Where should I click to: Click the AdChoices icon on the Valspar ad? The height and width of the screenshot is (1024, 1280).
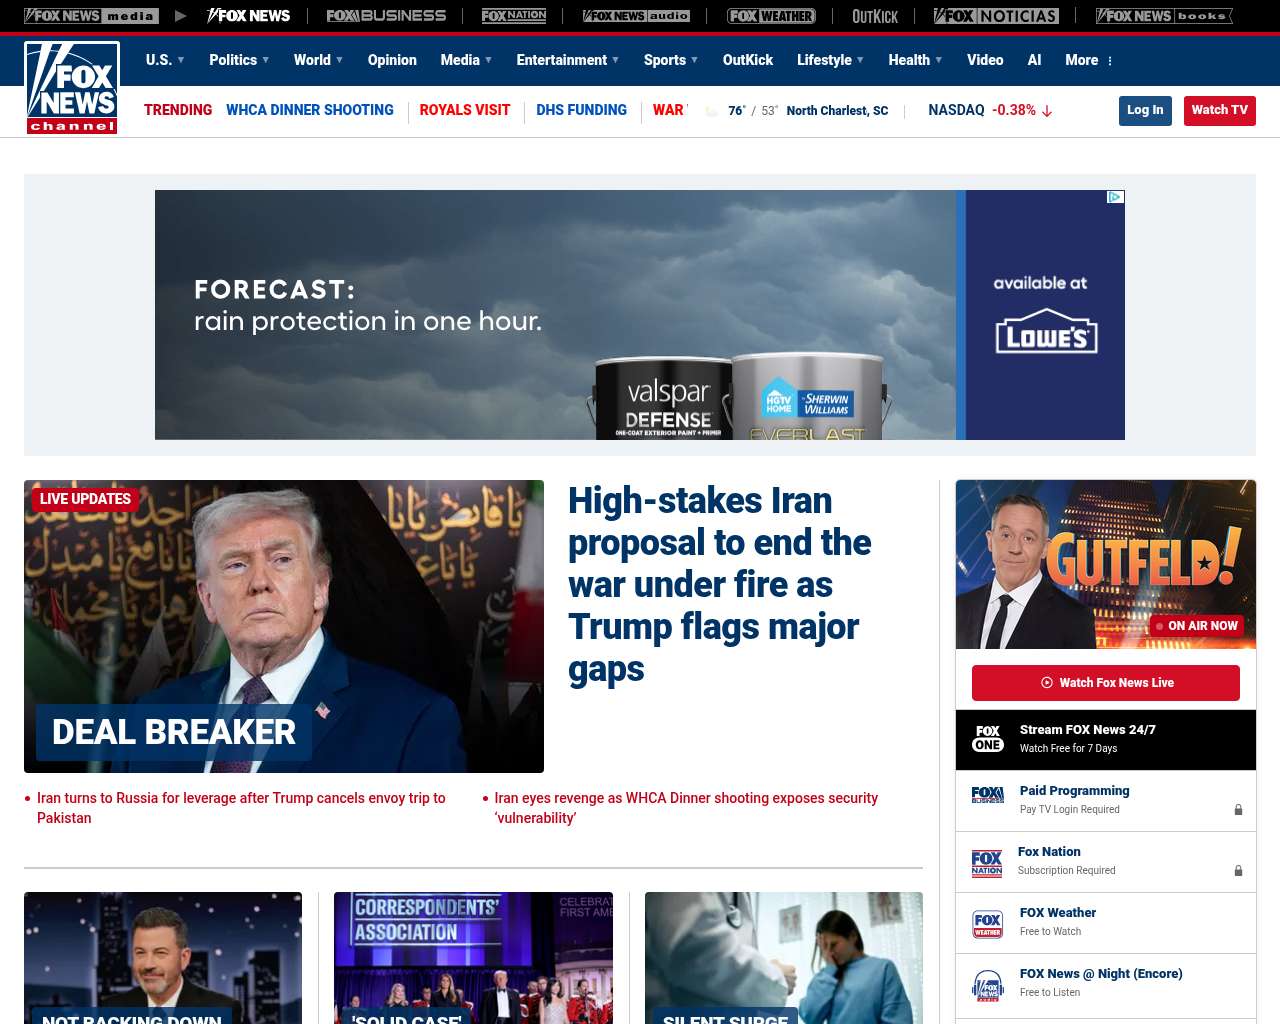1116,197
